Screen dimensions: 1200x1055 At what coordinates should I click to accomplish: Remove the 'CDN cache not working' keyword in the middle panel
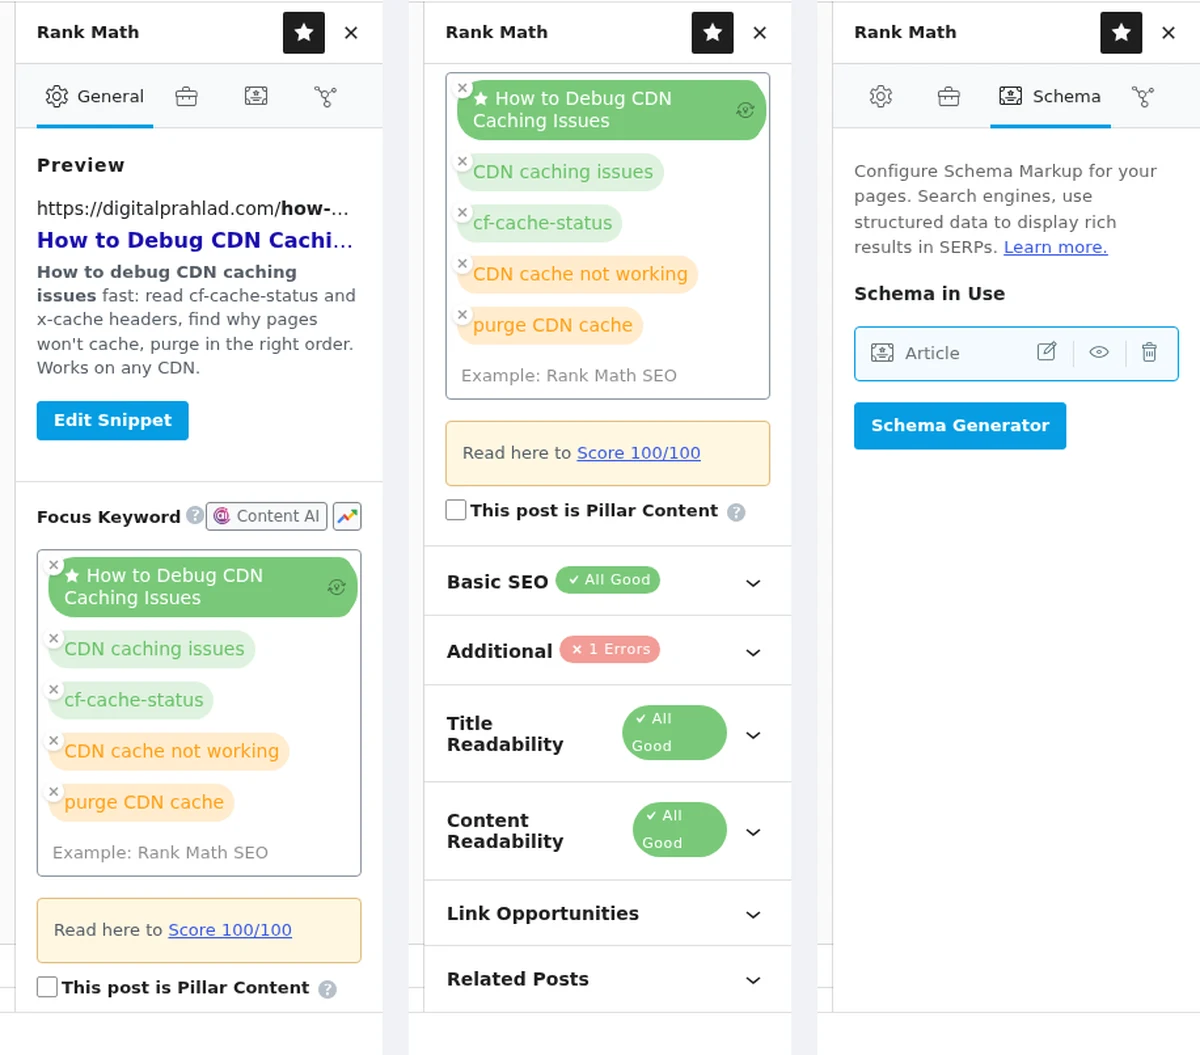pyautogui.click(x=462, y=263)
